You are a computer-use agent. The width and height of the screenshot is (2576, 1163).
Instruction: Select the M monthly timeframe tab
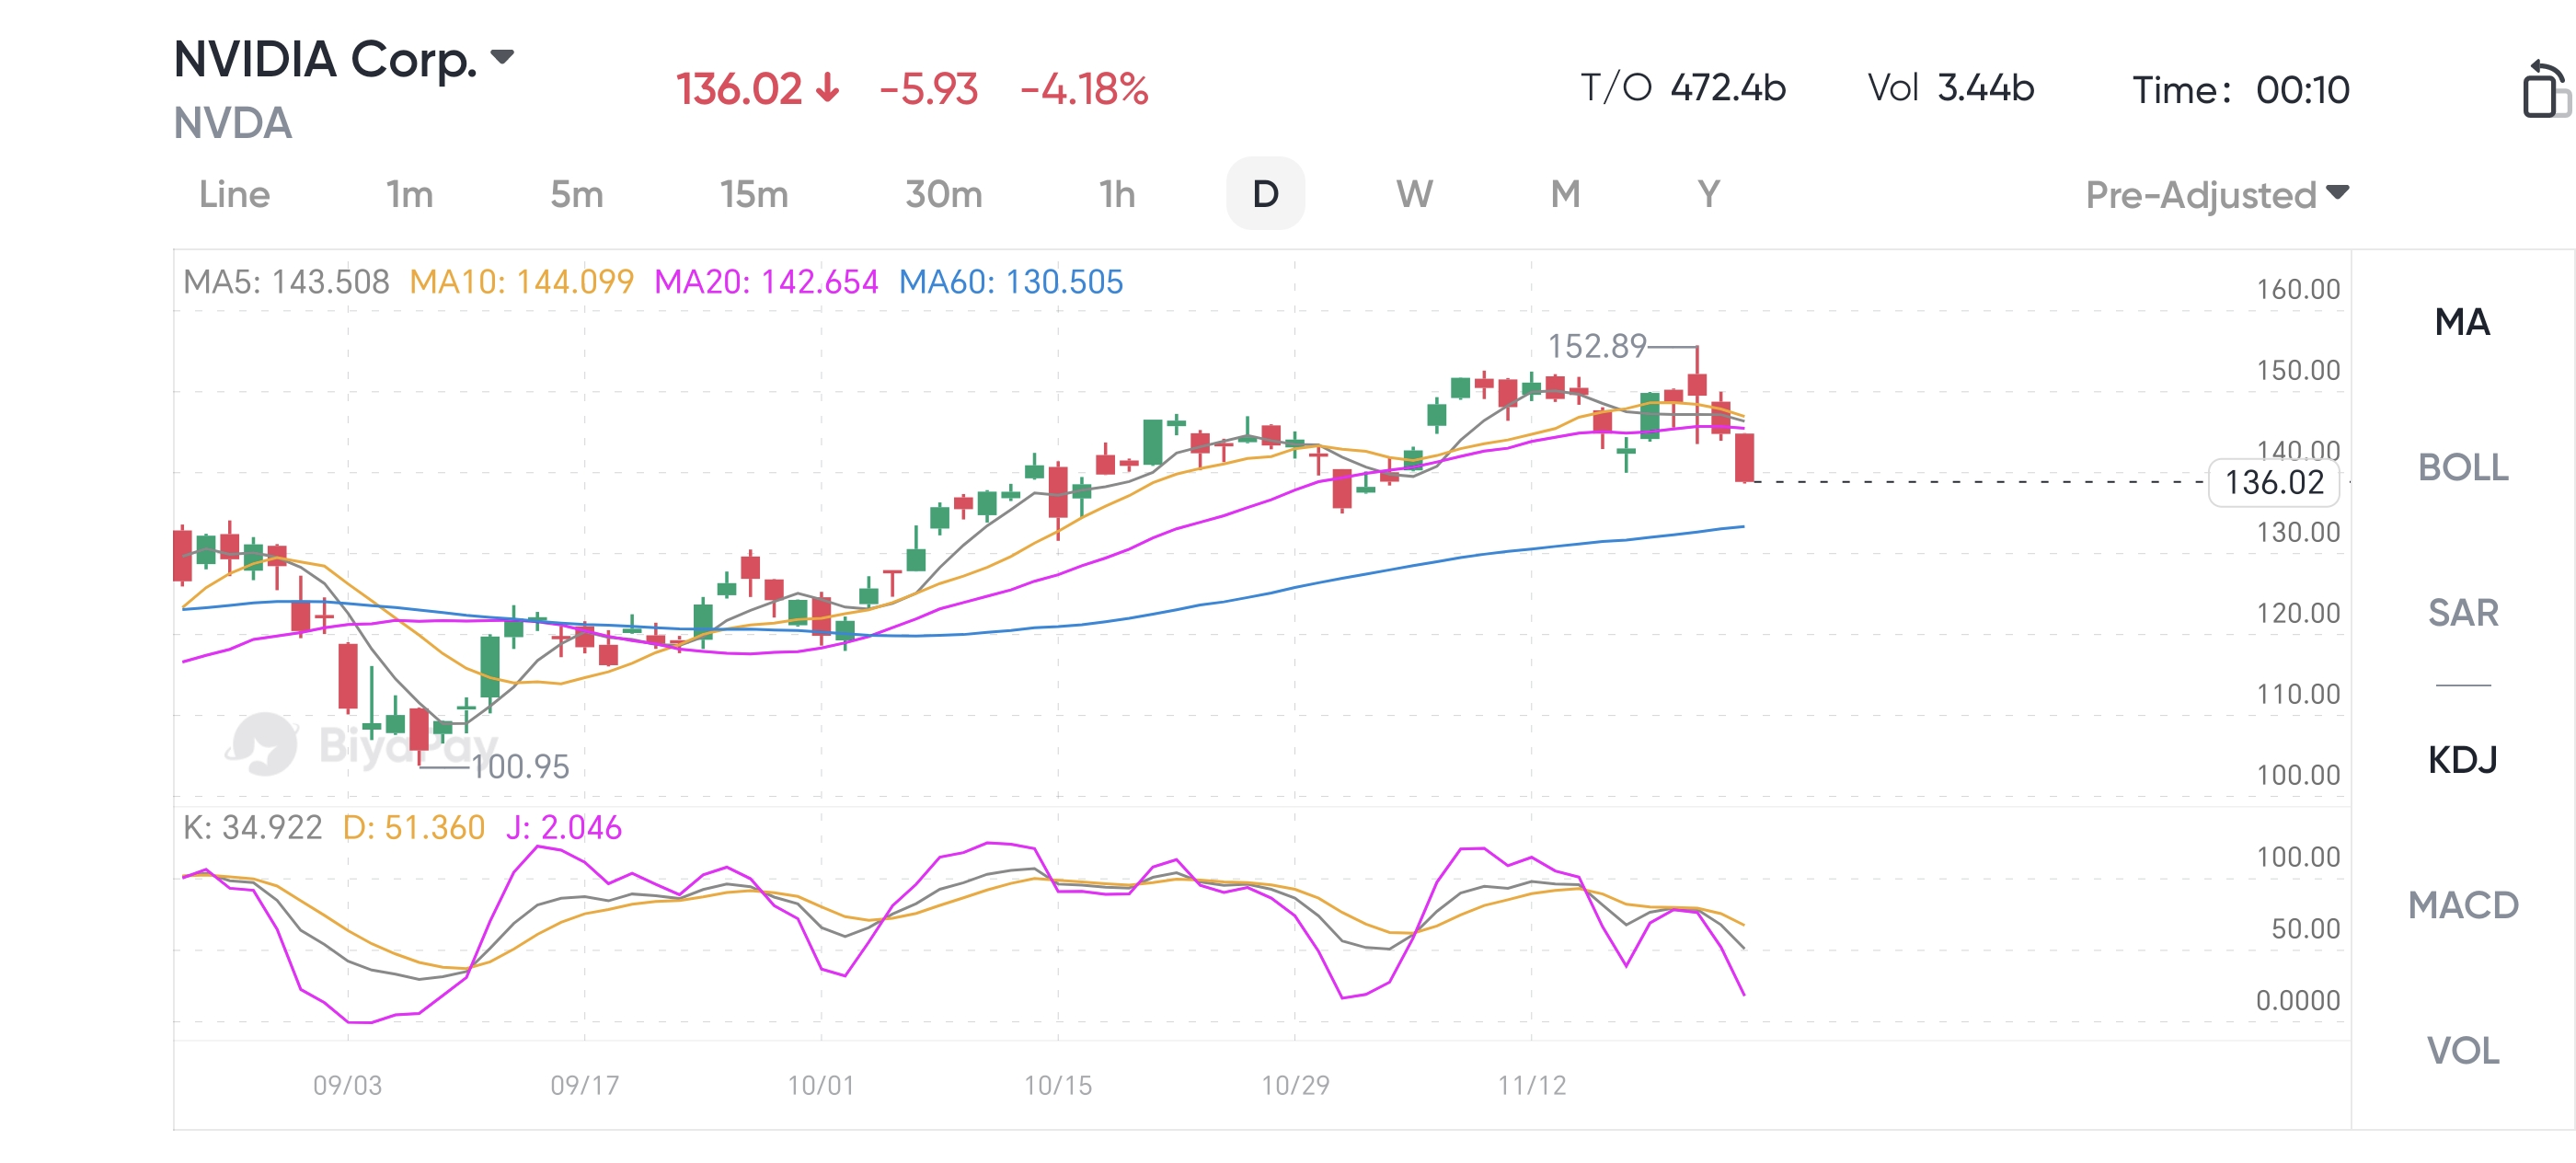[1565, 194]
